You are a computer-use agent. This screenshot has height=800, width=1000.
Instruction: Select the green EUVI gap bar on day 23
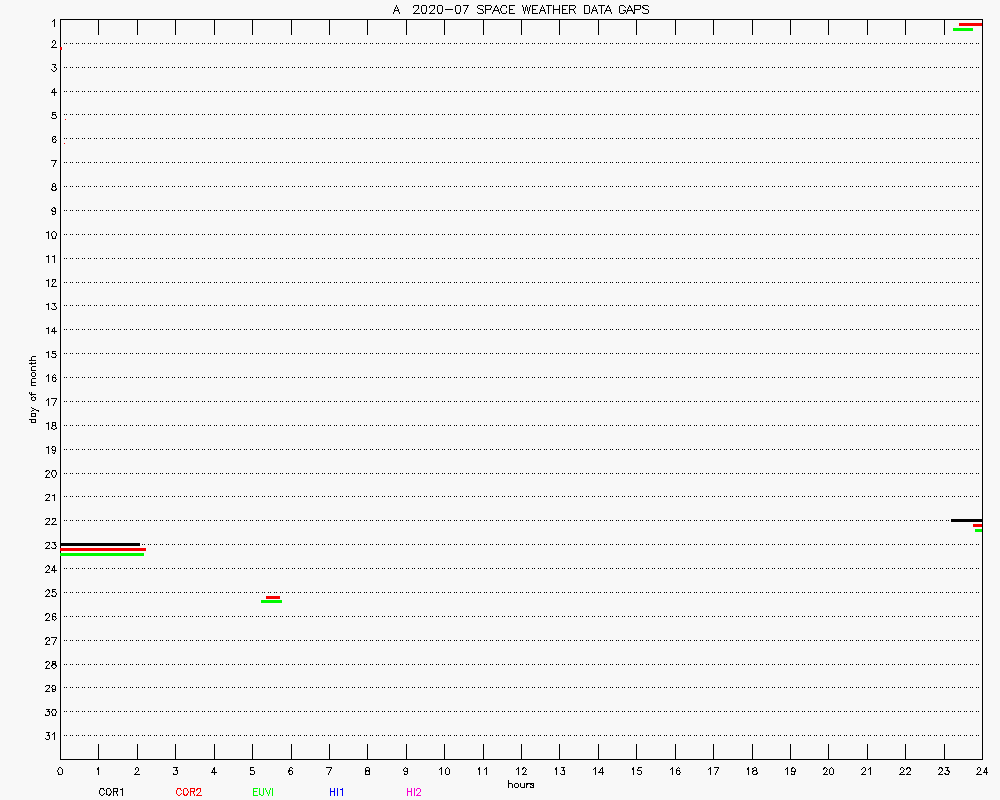[x=102, y=554]
